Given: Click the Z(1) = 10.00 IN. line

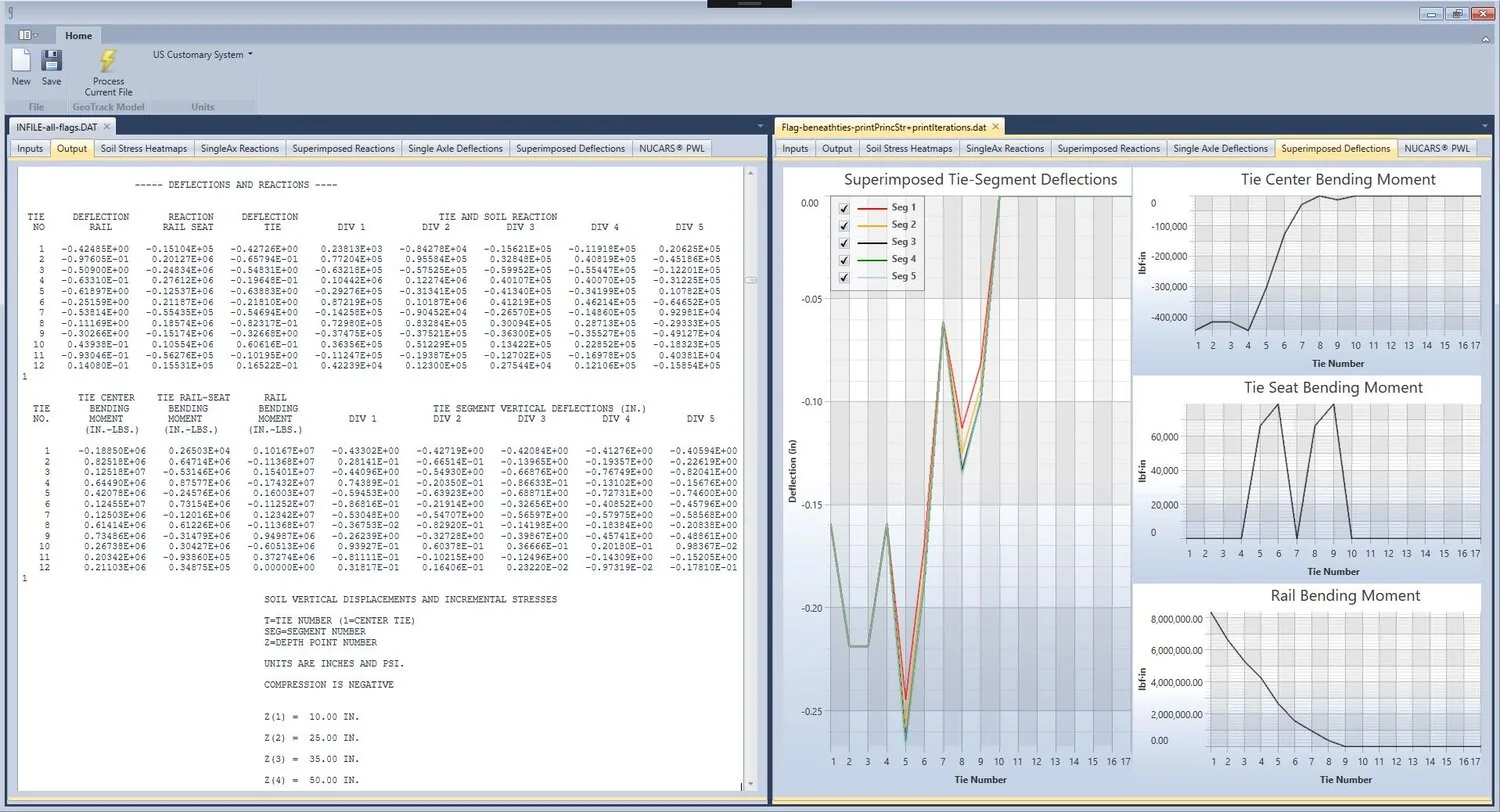Looking at the screenshot, I should click(310, 717).
